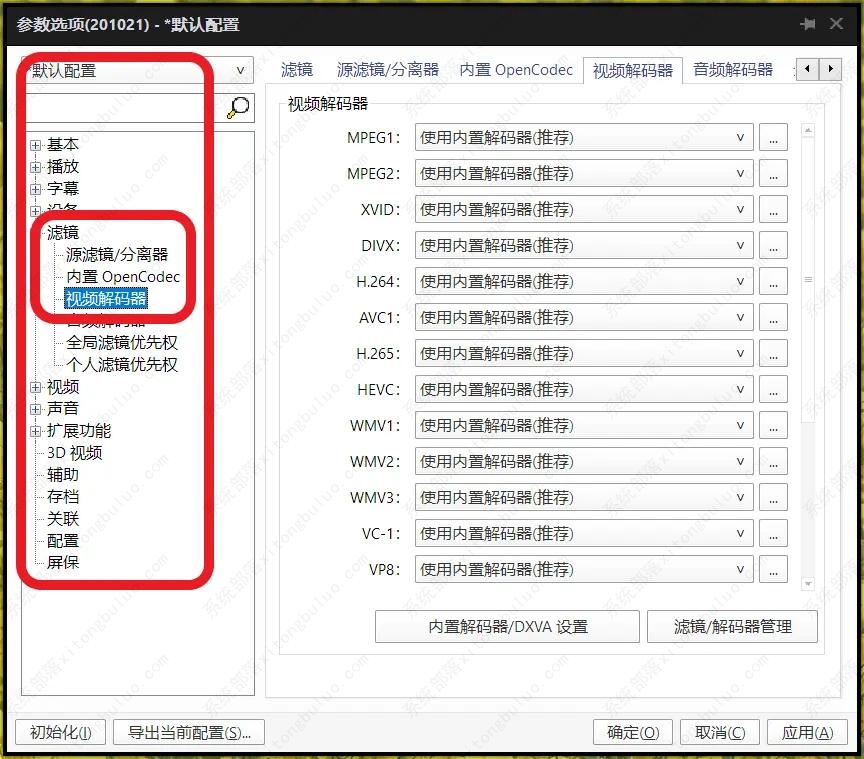Open MPEG1 decoder settings ellipsis button
The height and width of the screenshot is (759, 864).
point(773,138)
